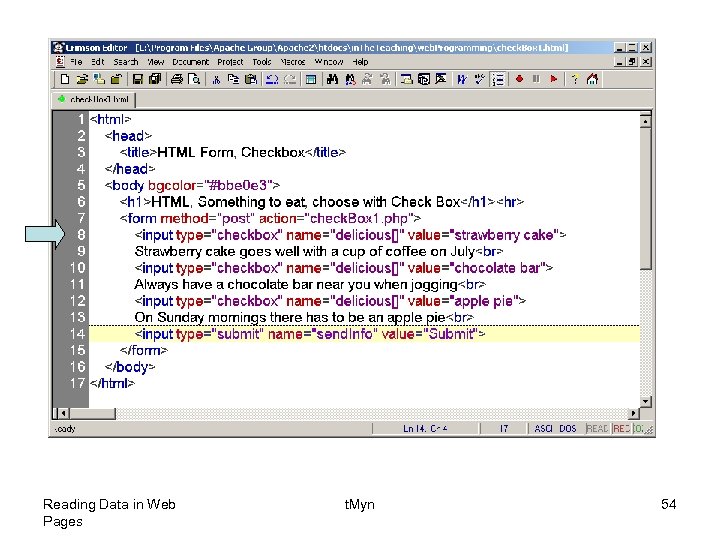This screenshot has width=720, height=540.
Task: Click the horizontal scrollbar right arrow
Action: 634,413
